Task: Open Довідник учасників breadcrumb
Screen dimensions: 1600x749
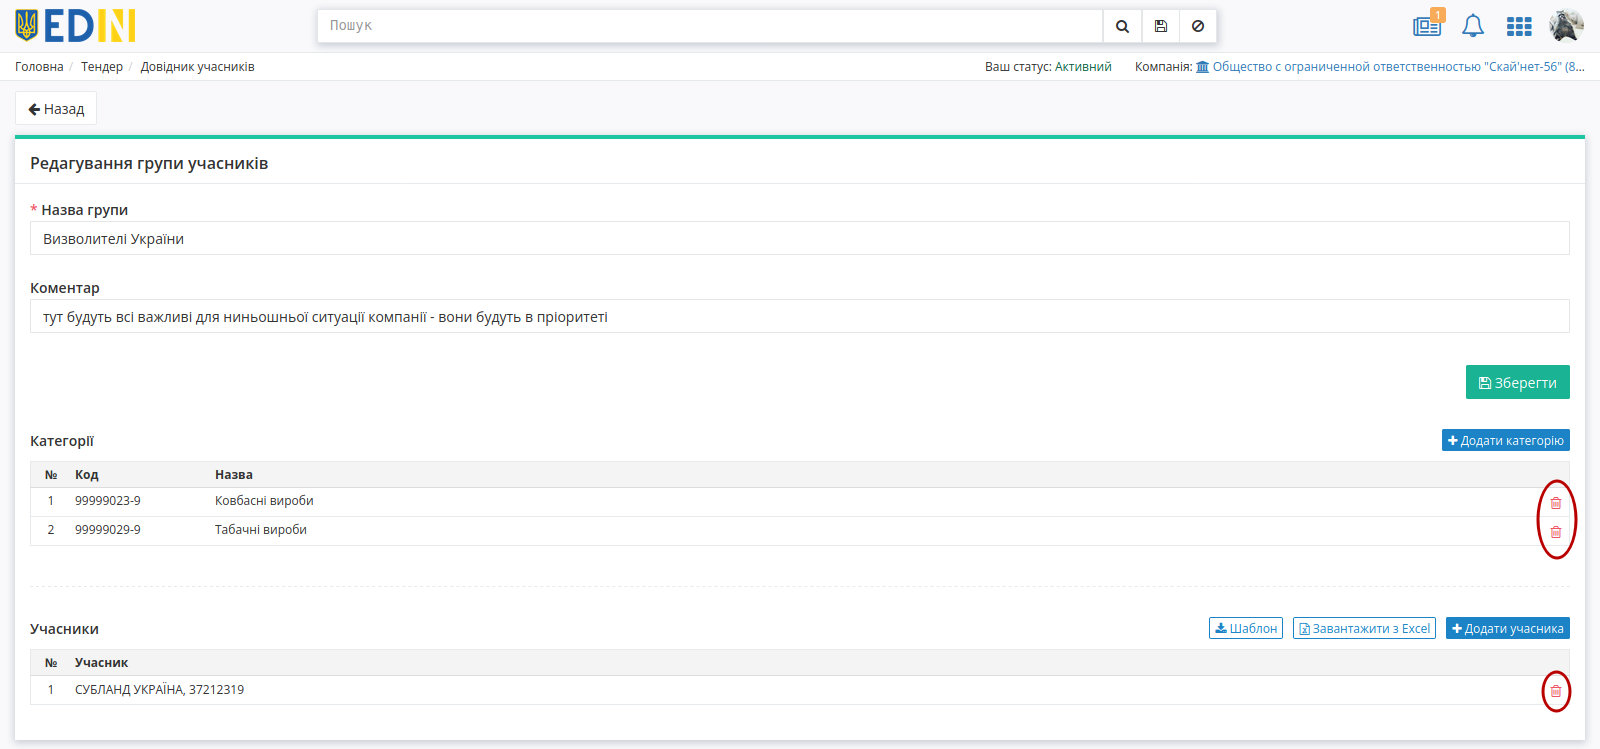Action: (197, 67)
